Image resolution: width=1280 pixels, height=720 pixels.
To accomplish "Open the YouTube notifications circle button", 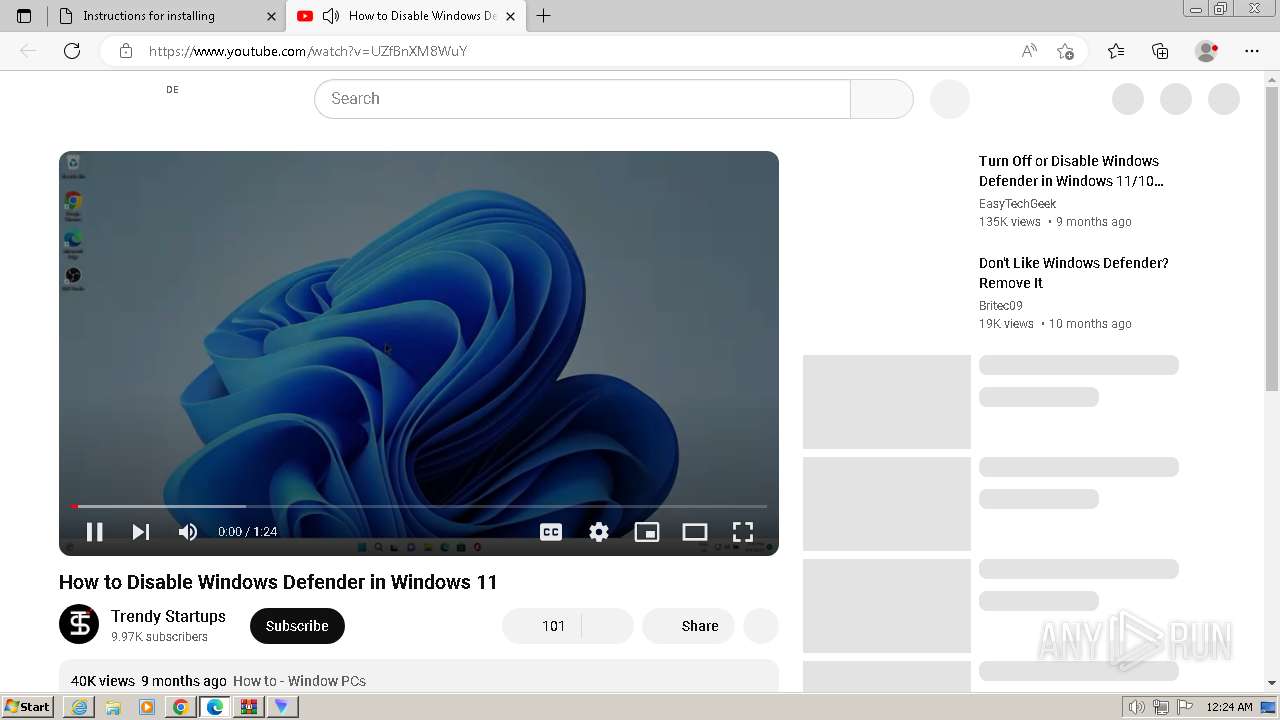I will (1176, 99).
